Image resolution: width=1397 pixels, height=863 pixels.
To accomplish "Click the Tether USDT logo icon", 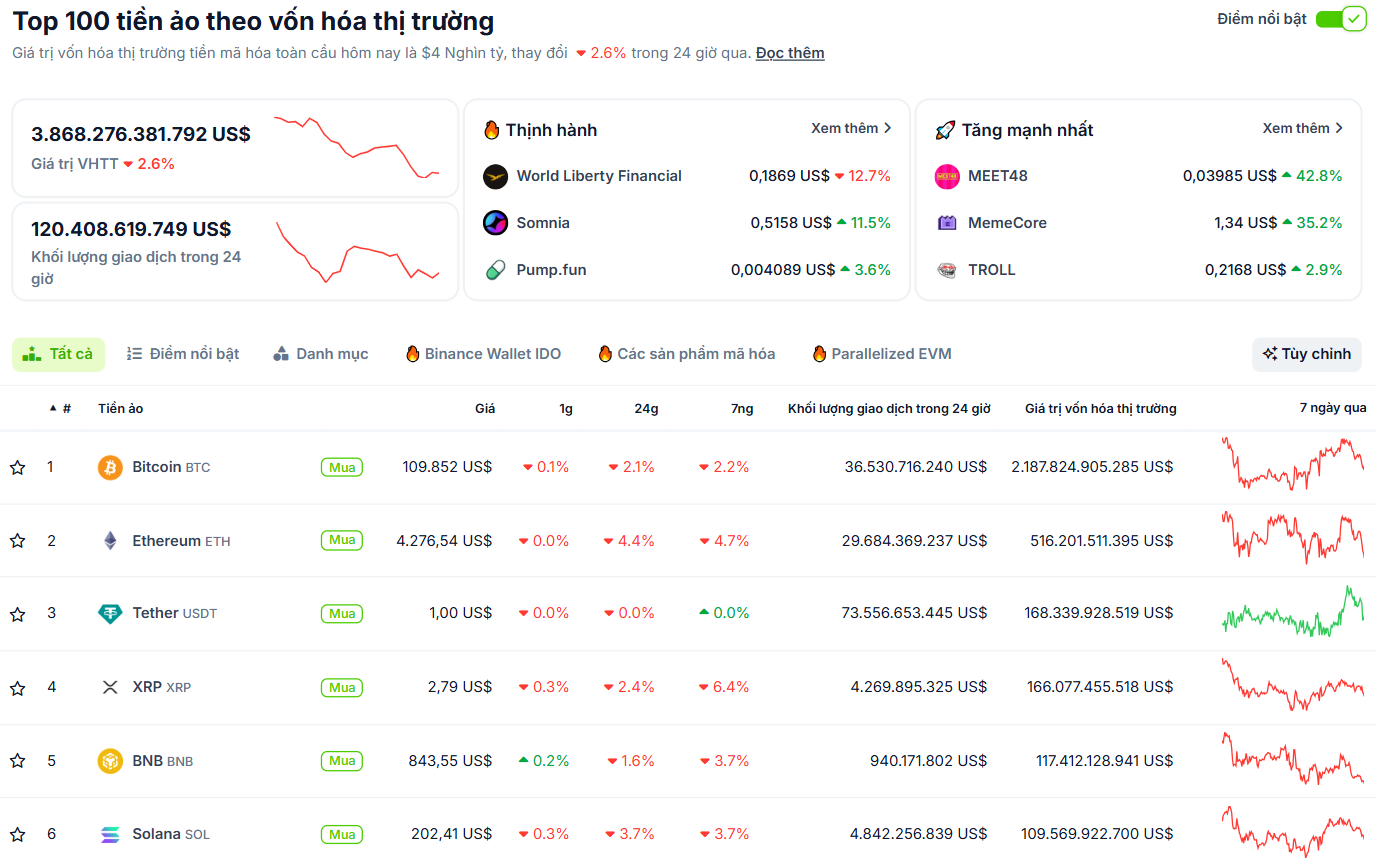I will pyautogui.click(x=110, y=613).
